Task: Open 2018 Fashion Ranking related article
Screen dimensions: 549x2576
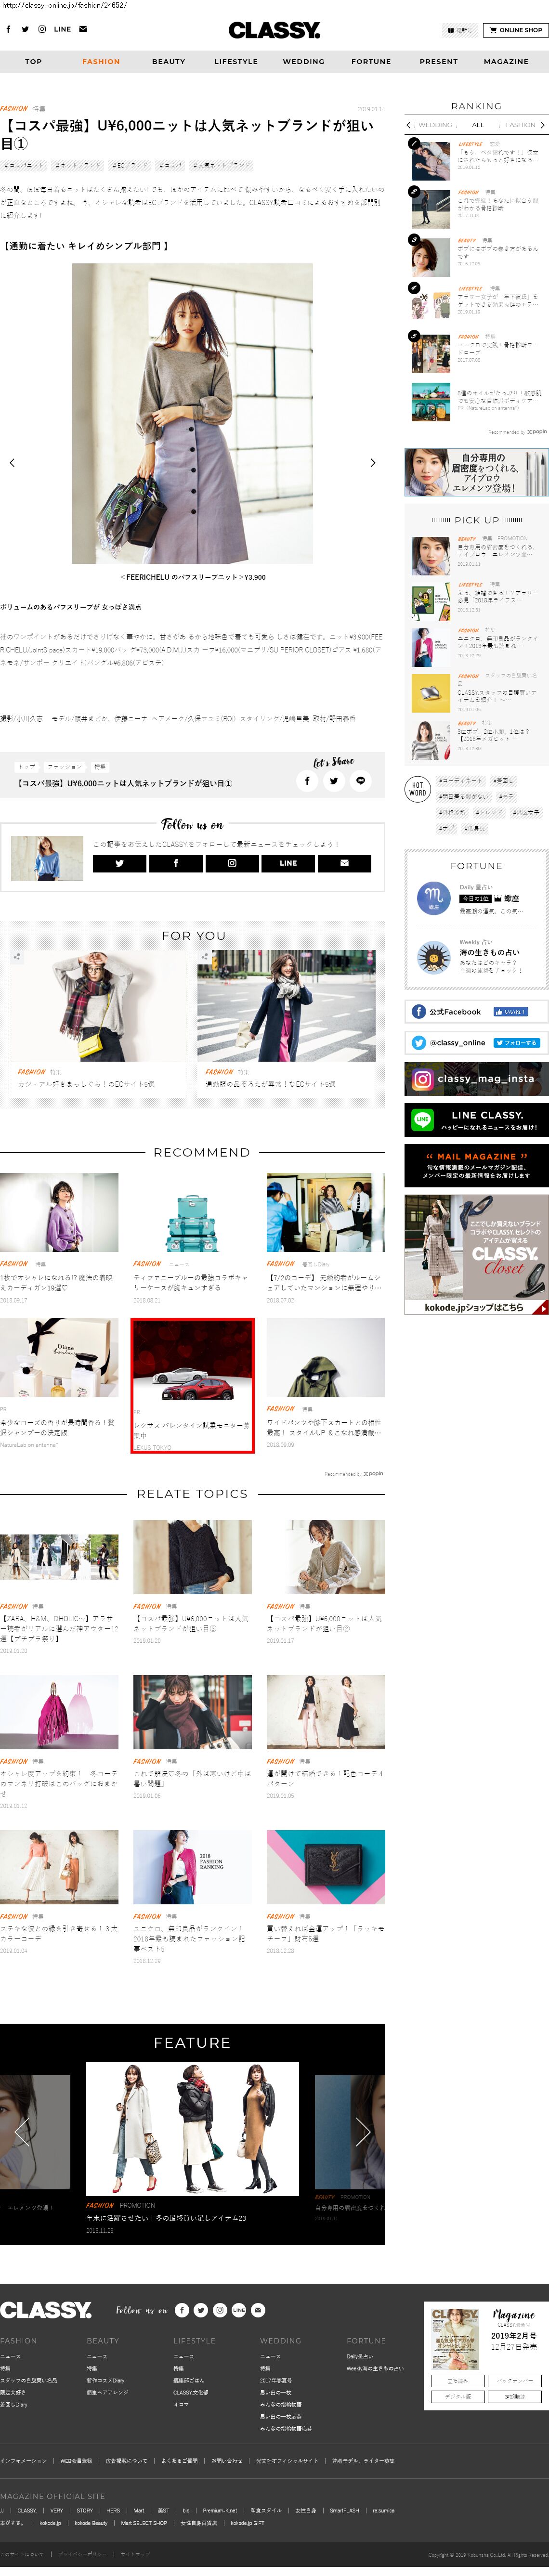Action: click(x=193, y=1868)
